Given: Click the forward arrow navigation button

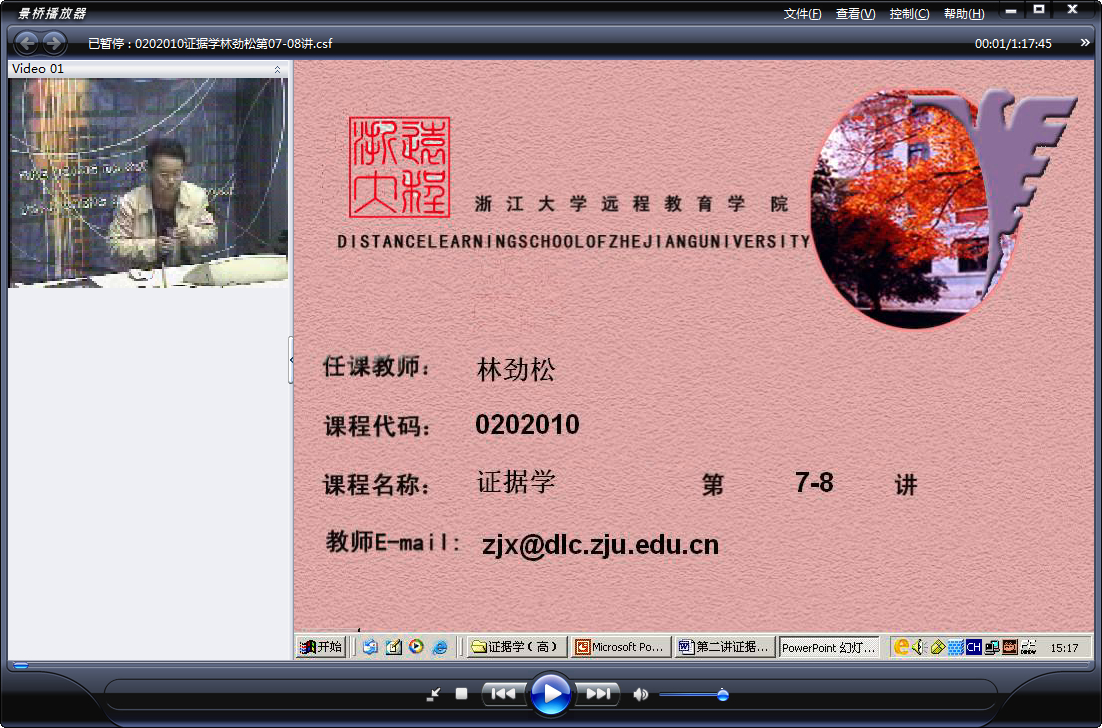Looking at the screenshot, I should point(54,43).
